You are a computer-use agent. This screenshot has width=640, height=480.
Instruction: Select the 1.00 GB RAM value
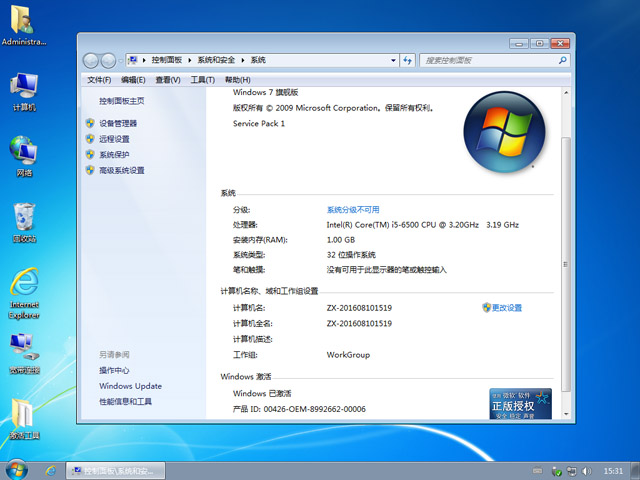[x=341, y=240]
